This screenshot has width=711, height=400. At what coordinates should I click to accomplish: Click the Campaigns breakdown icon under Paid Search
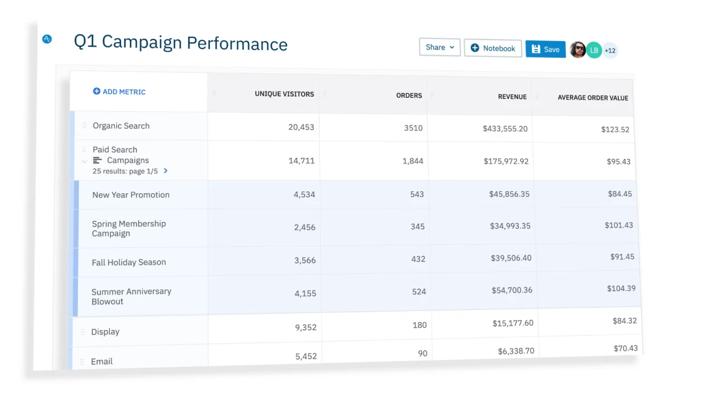(97, 160)
